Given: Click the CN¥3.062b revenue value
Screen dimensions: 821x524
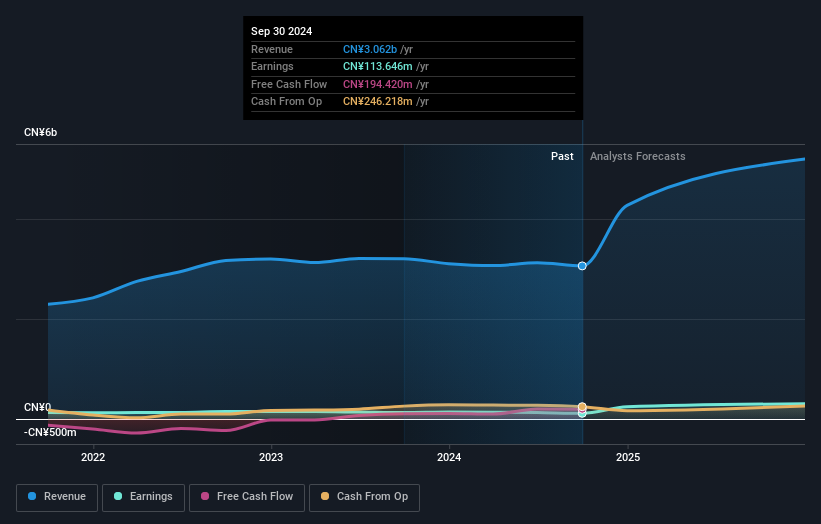Looking at the screenshot, I should point(370,49).
